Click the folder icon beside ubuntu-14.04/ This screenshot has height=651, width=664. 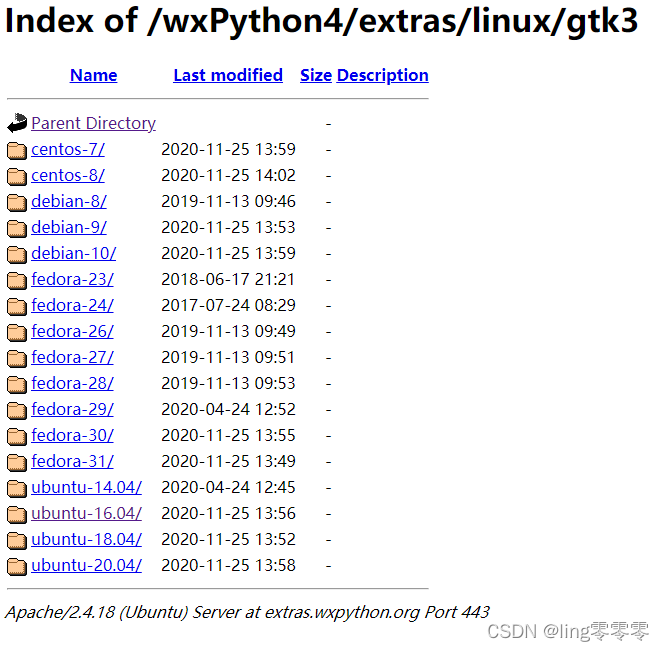click(17, 488)
